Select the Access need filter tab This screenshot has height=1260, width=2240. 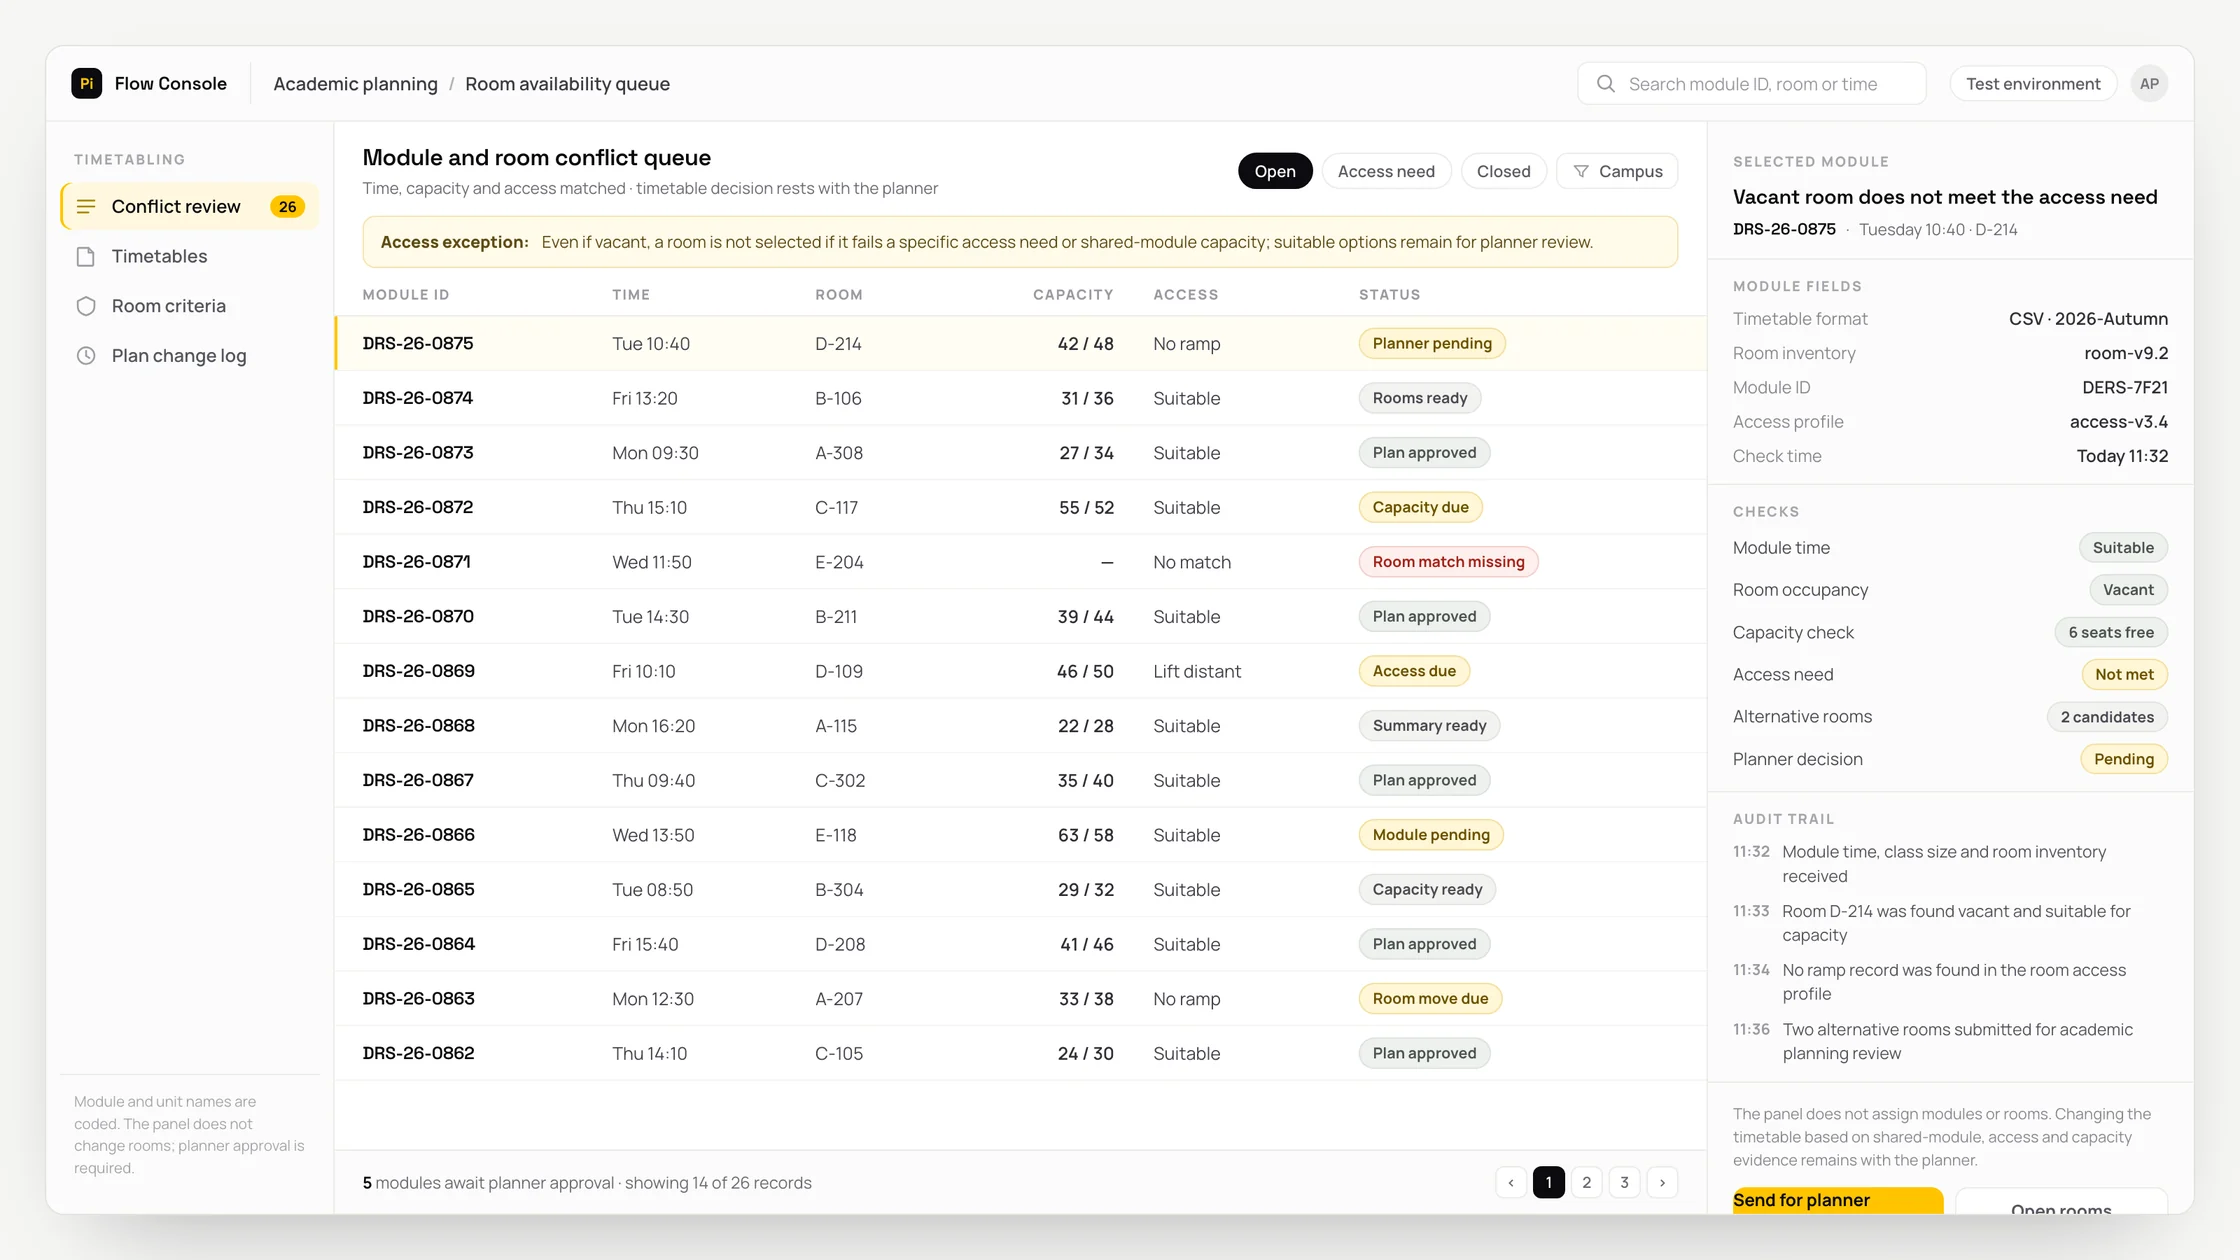(x=1386, y=171)
